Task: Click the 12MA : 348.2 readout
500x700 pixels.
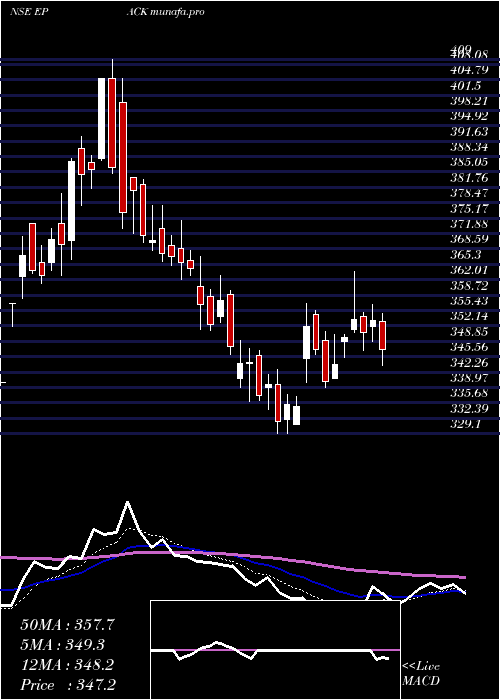Action: pos(68,665)
